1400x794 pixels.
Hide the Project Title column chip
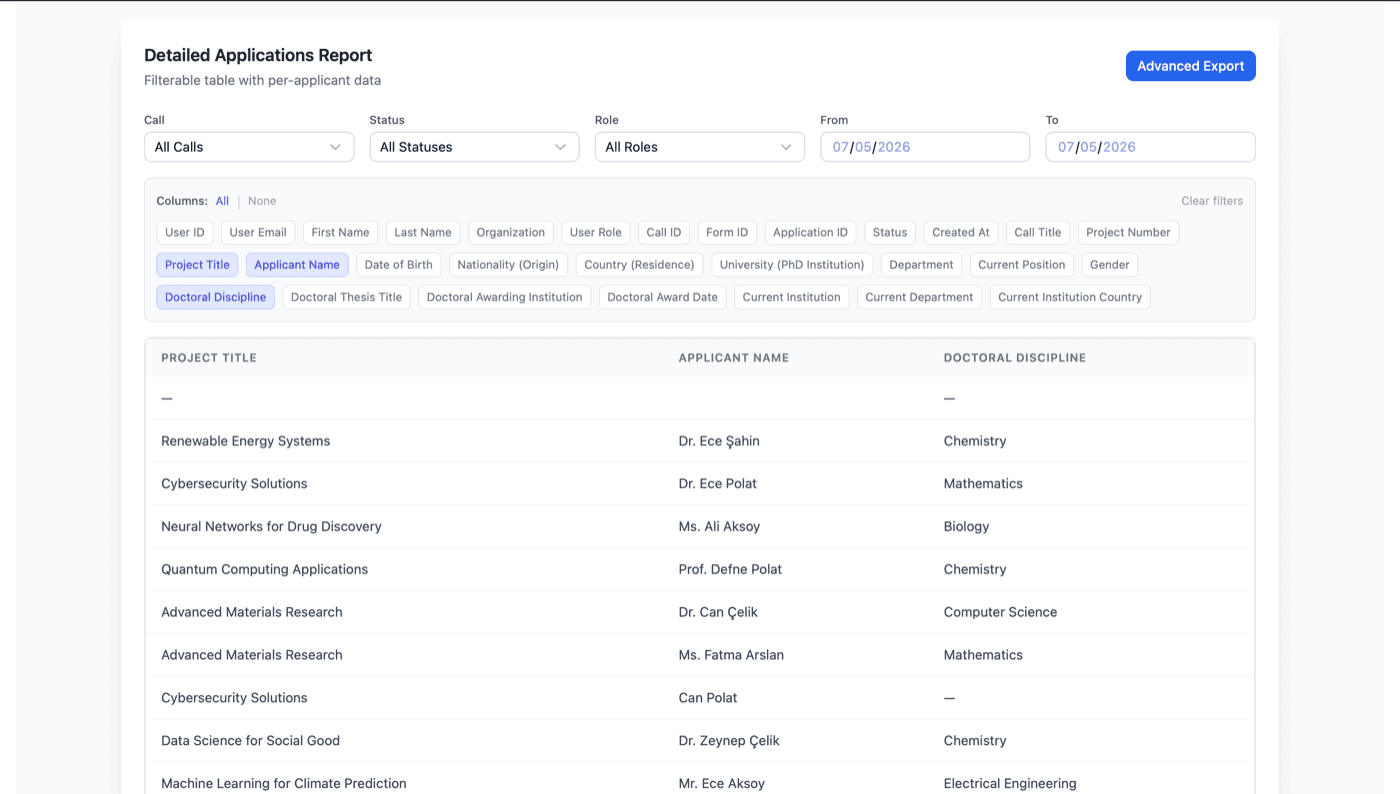click(x=197, y=265)
